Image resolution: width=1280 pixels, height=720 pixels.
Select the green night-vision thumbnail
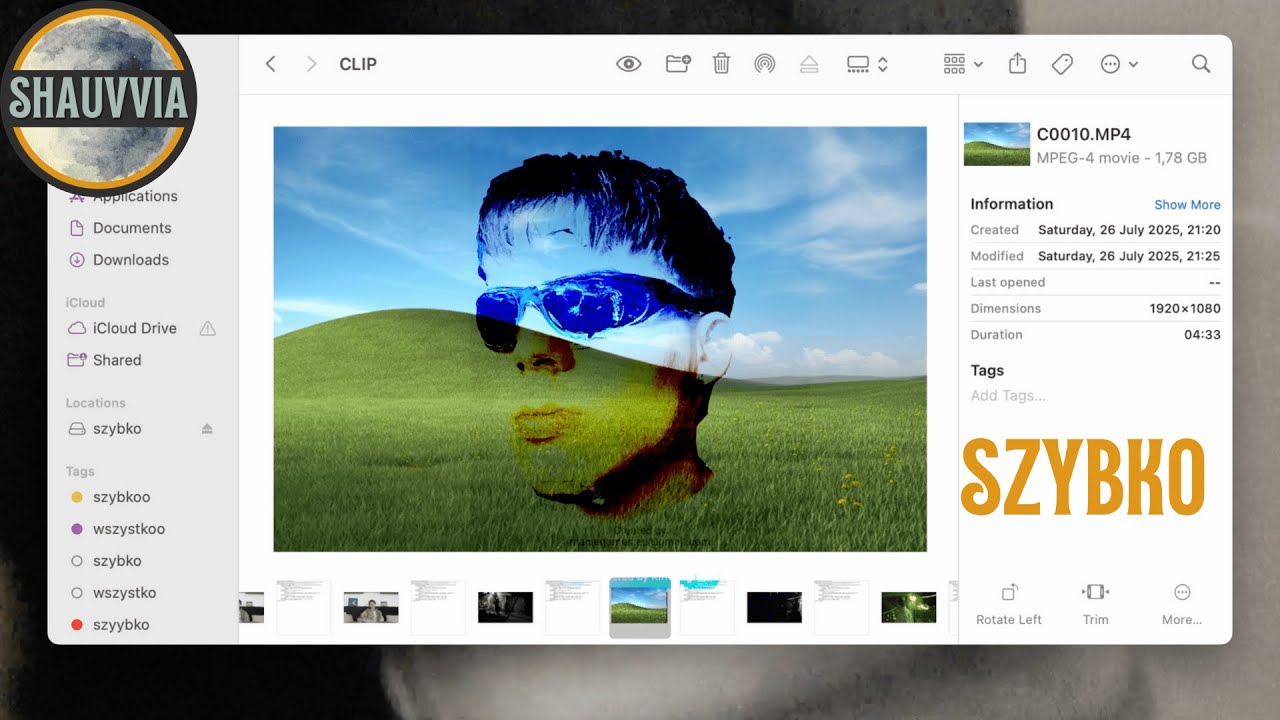pos(908,607)
